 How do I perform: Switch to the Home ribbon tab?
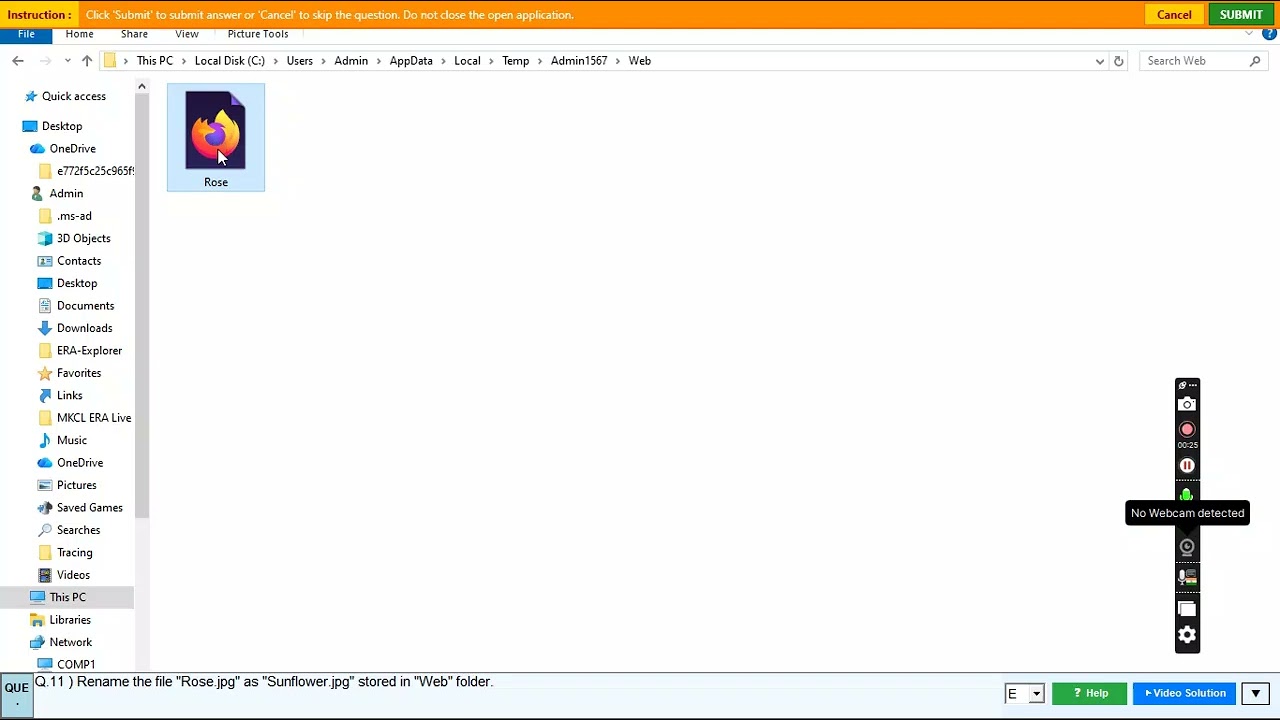click(x=79, y=34)
